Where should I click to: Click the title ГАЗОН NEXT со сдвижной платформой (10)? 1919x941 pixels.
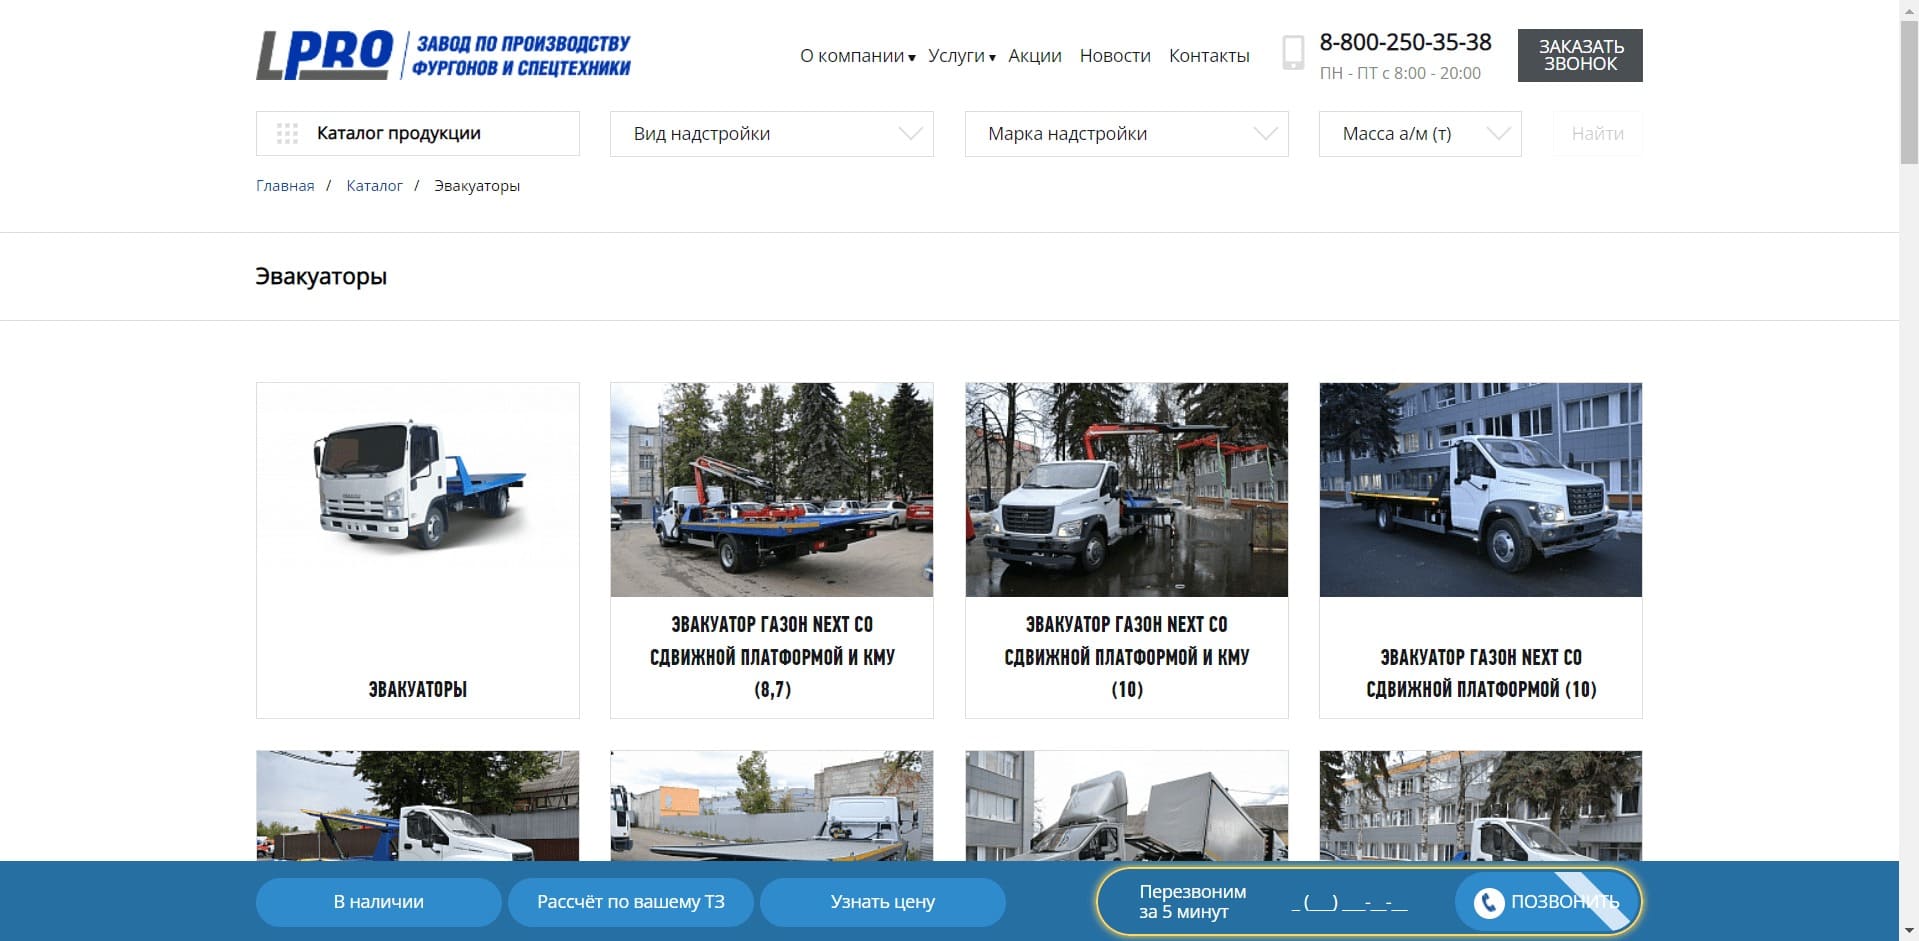tap(1481, 673)
